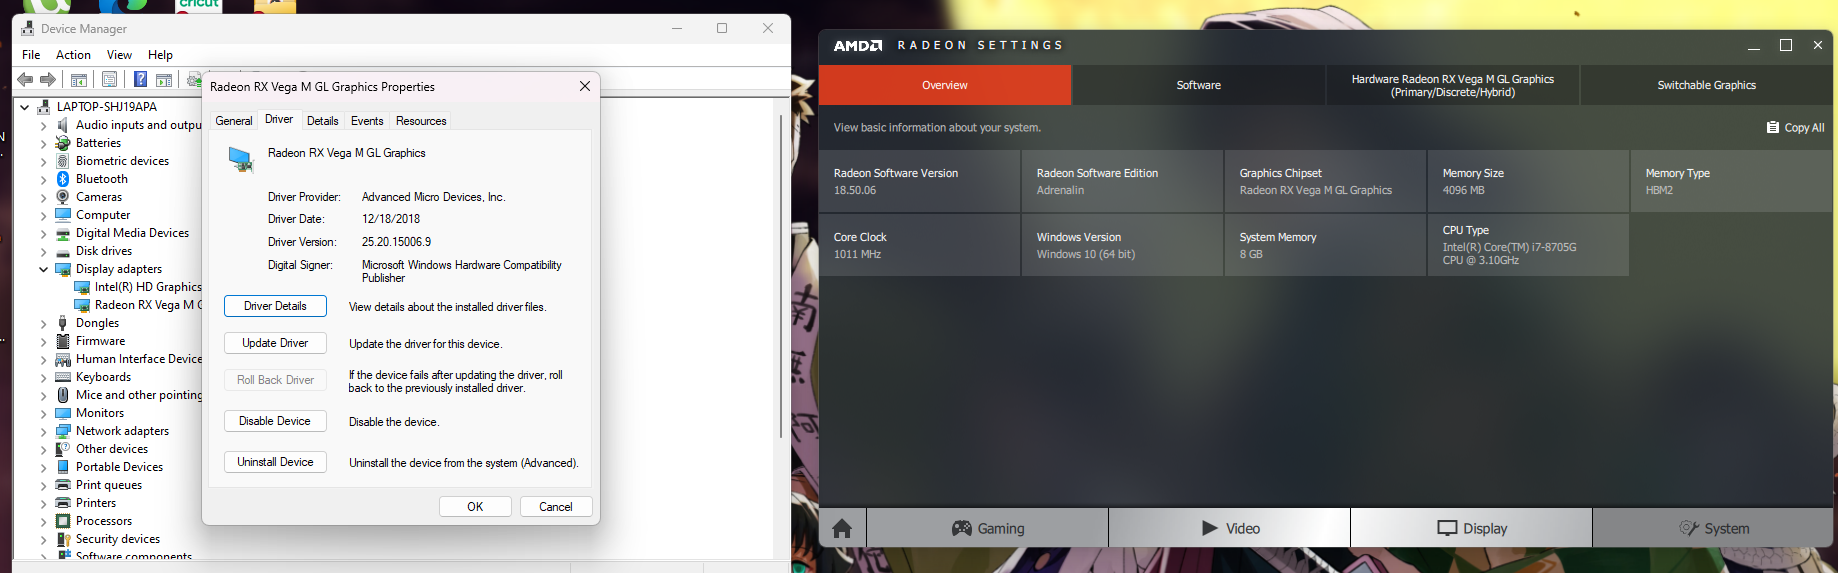1838x573 pixels.
Task: Select Intel(R) HD Graphics in device tree
Action: [147, 287]
